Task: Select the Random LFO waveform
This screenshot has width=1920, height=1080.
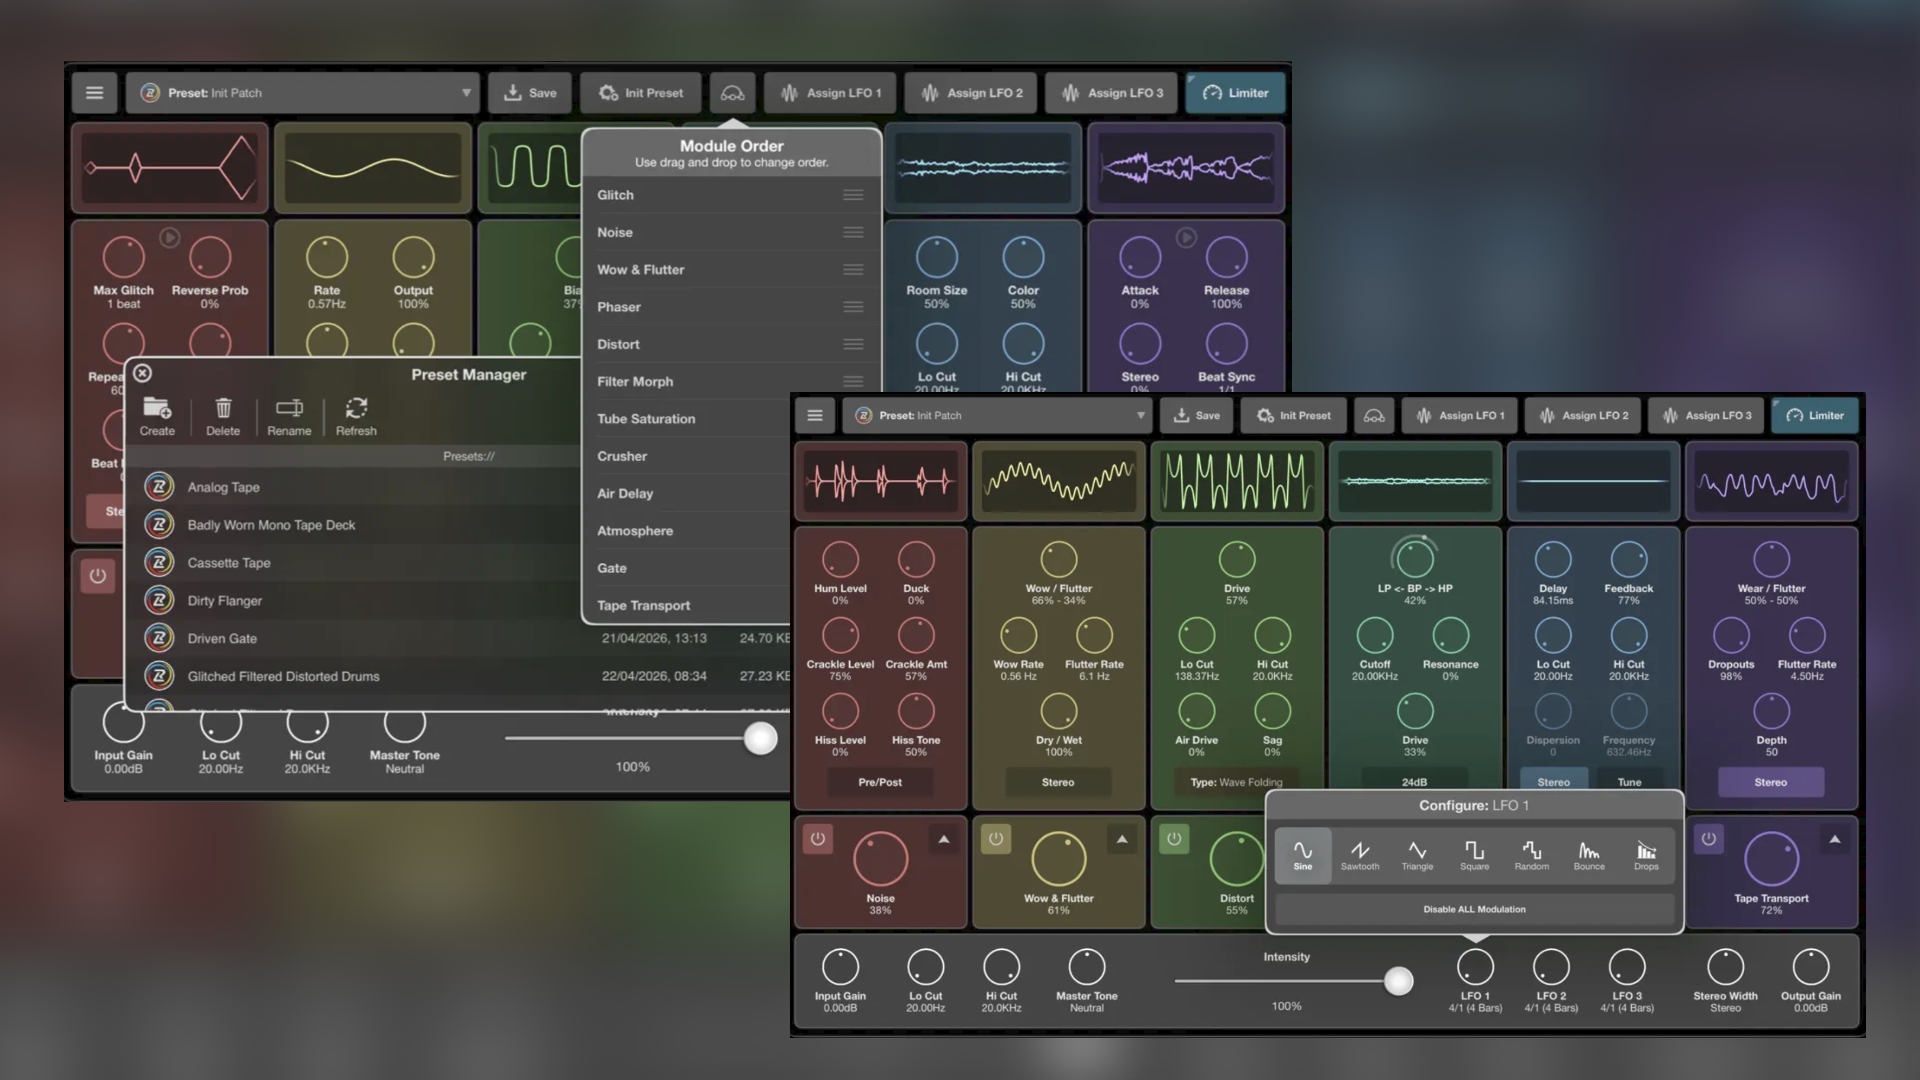Action: [1531, 855]
